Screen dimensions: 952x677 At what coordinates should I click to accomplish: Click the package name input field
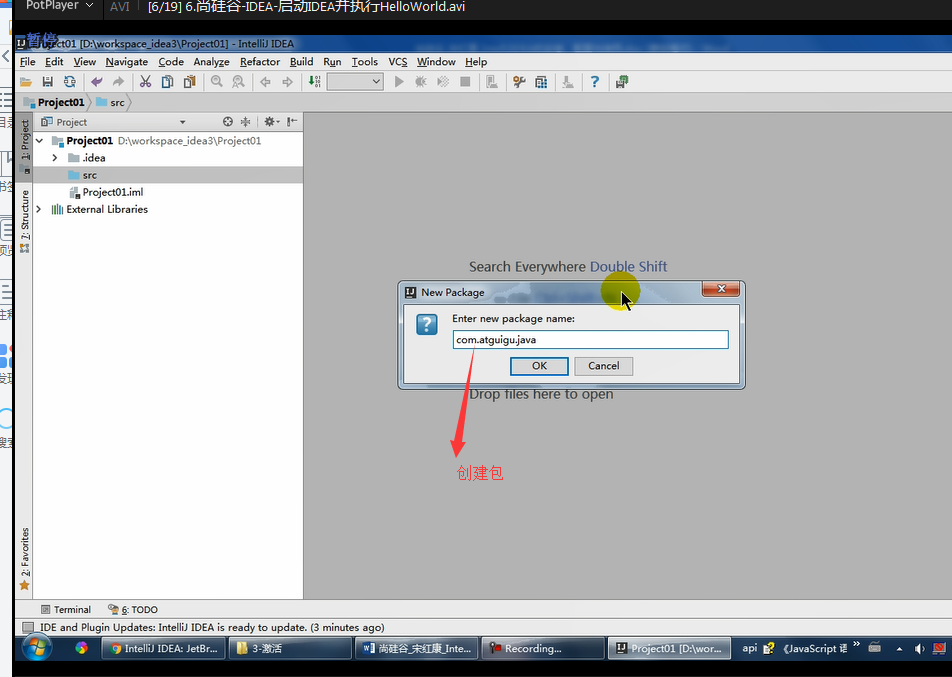point(590,339)
